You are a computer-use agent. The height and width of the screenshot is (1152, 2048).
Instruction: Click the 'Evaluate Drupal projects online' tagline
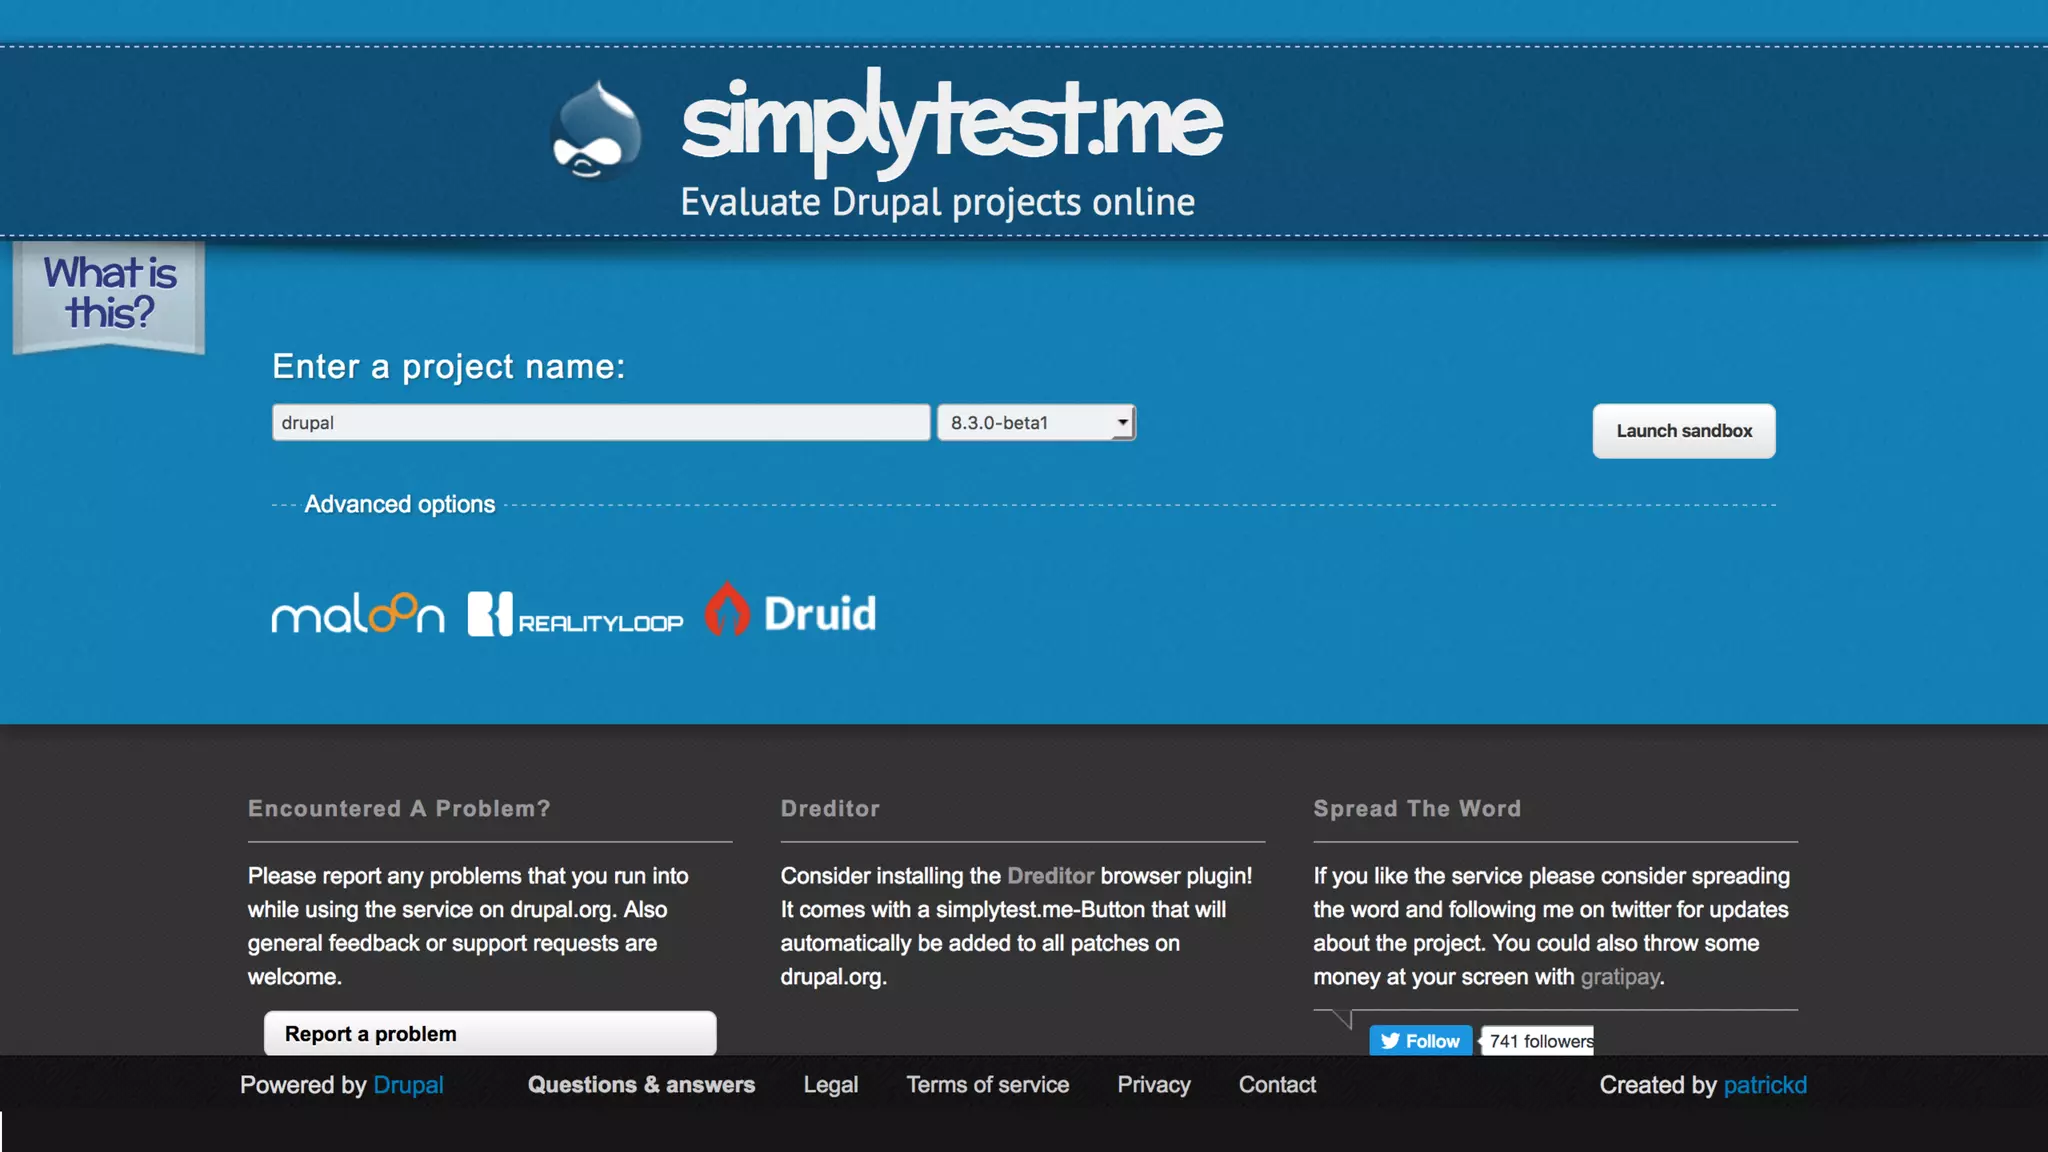pyautogui.click(x=938, y=203)
